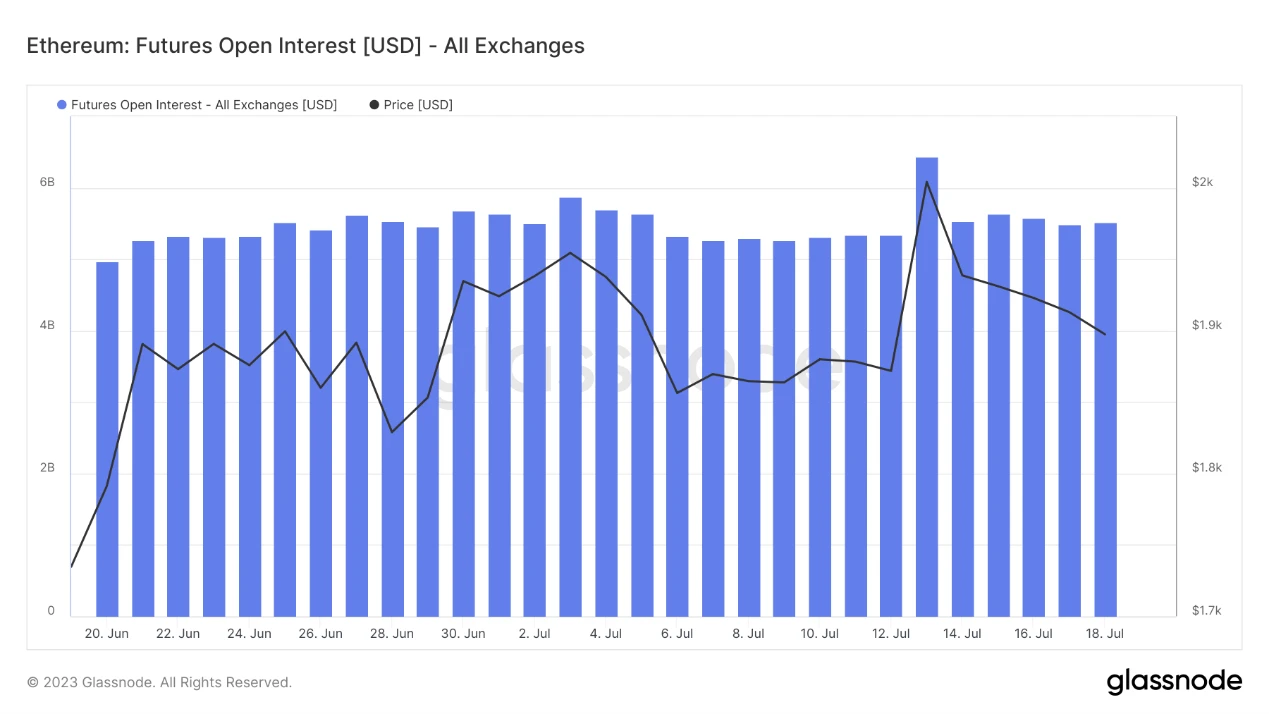Click the 4. Jul date label
The image size is (1274, 715).
pos(606,634)
